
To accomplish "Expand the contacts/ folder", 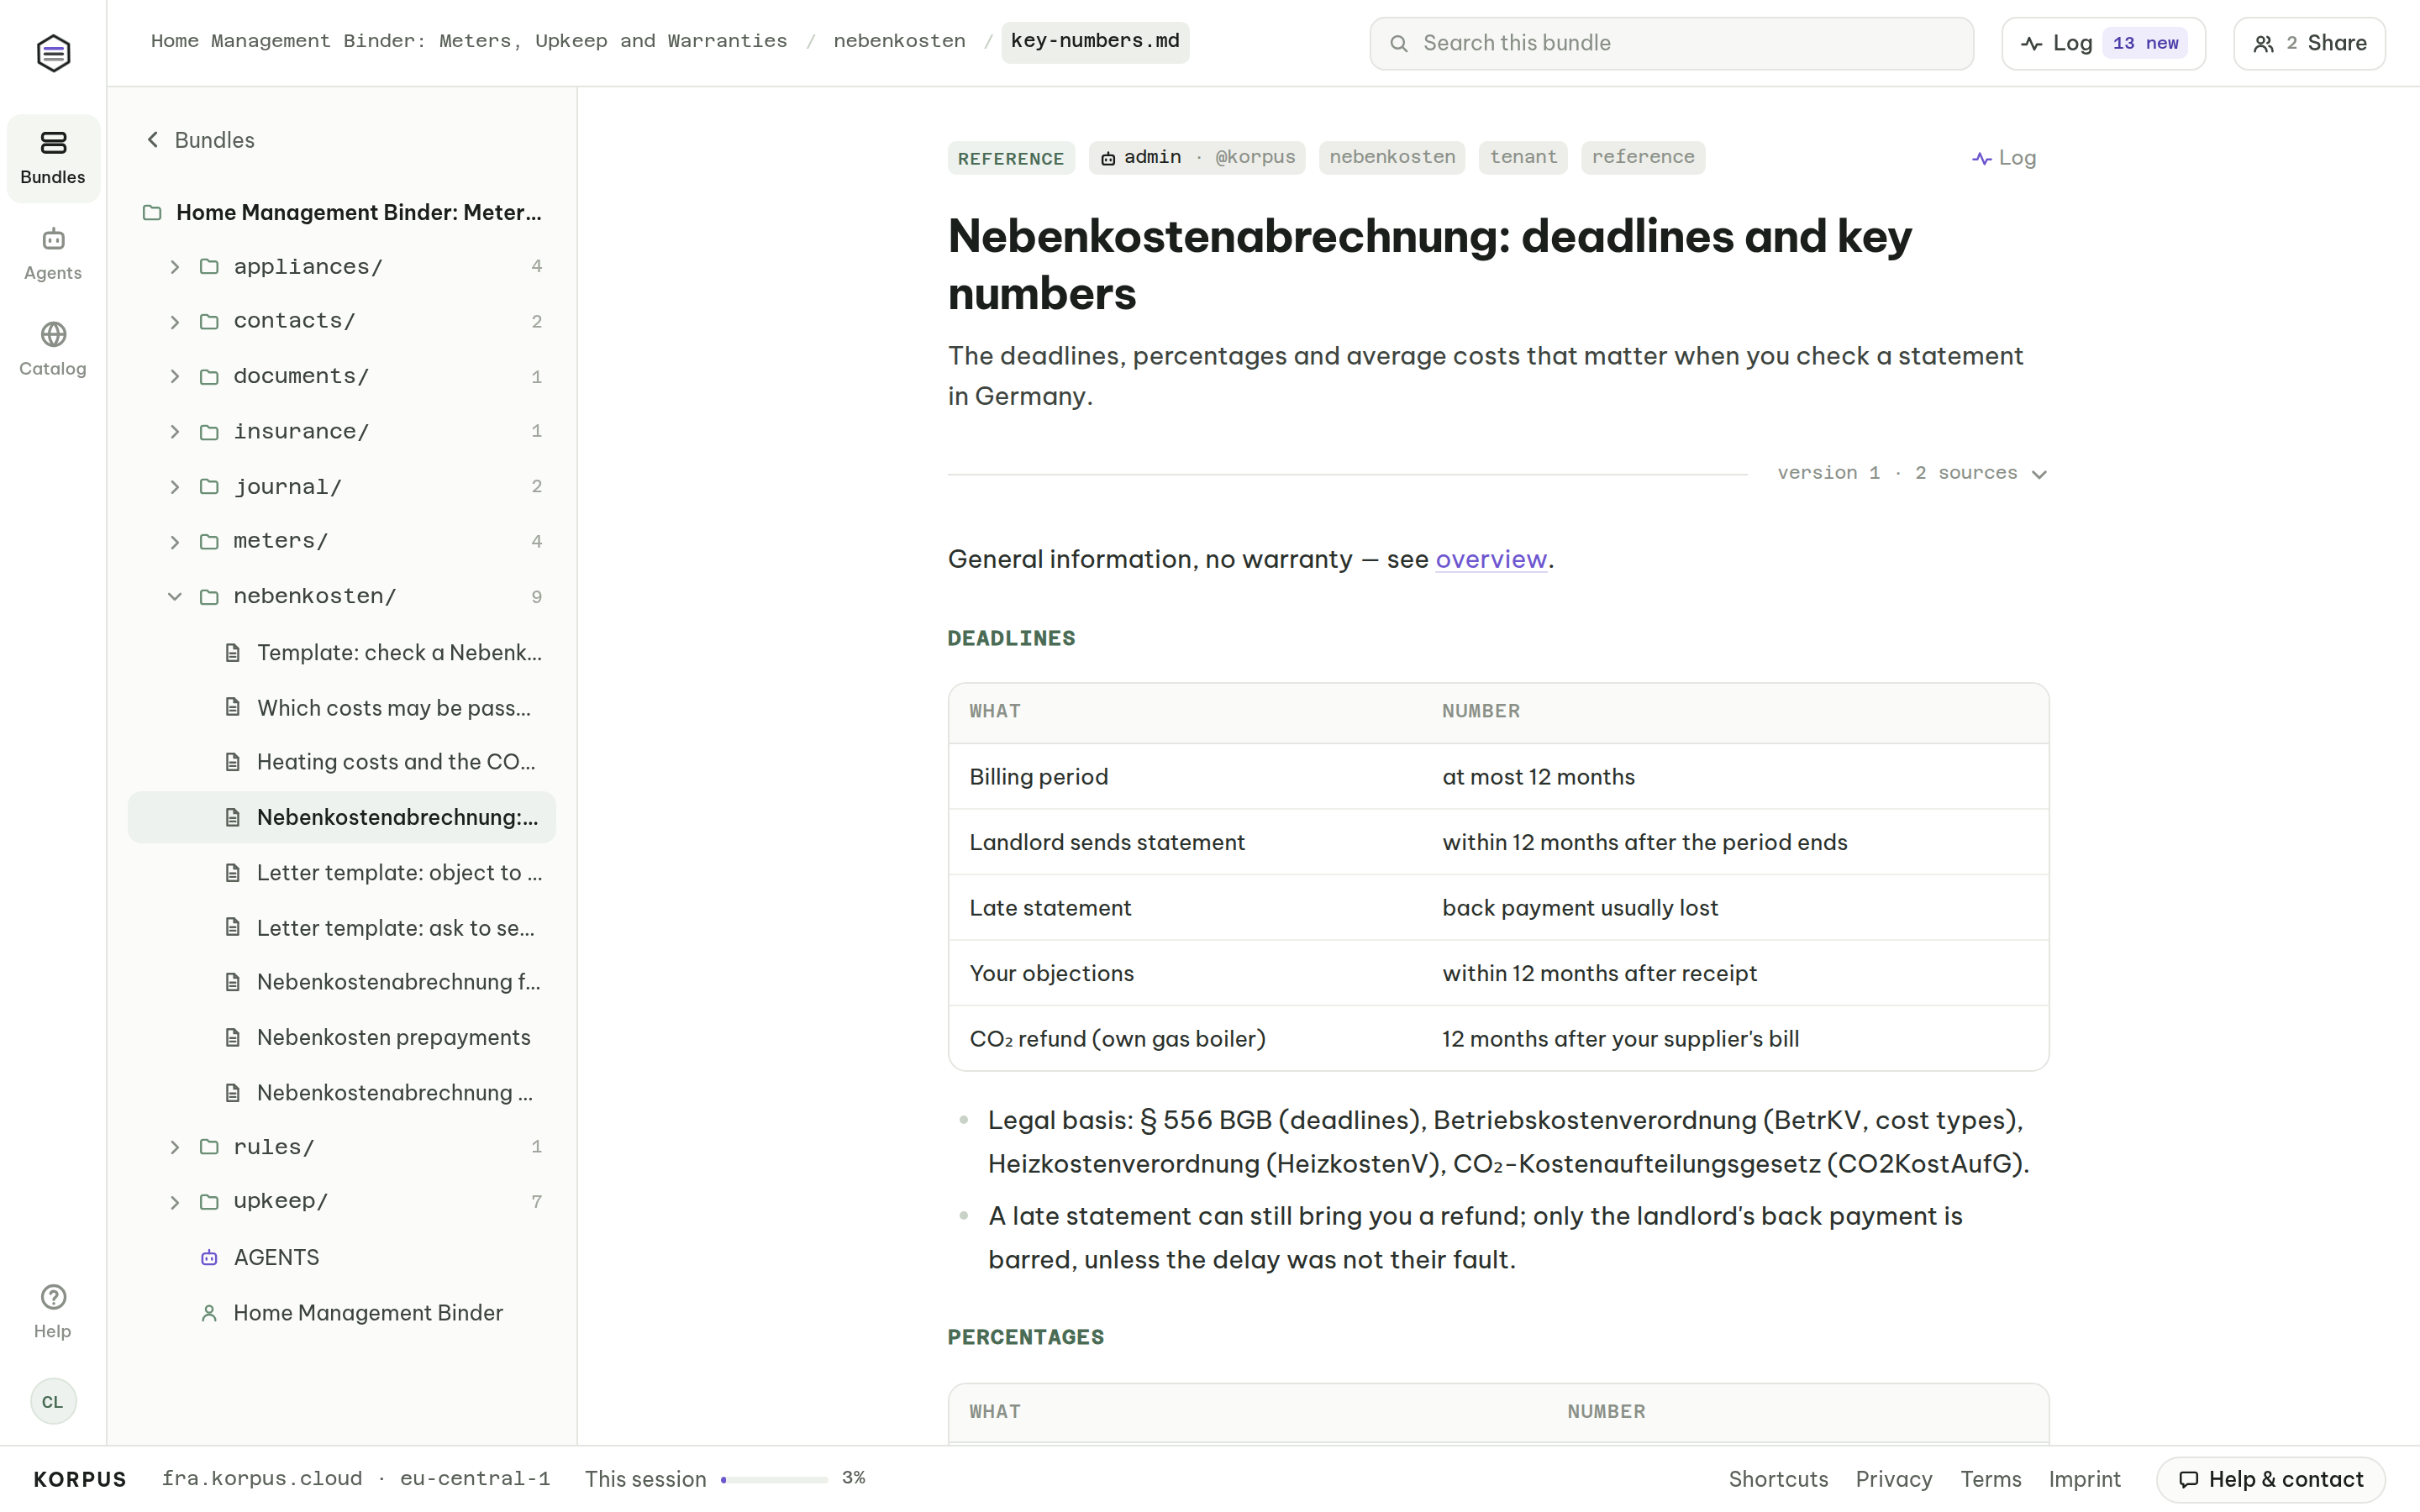I will pyautogui.click(x=174, y=322).
